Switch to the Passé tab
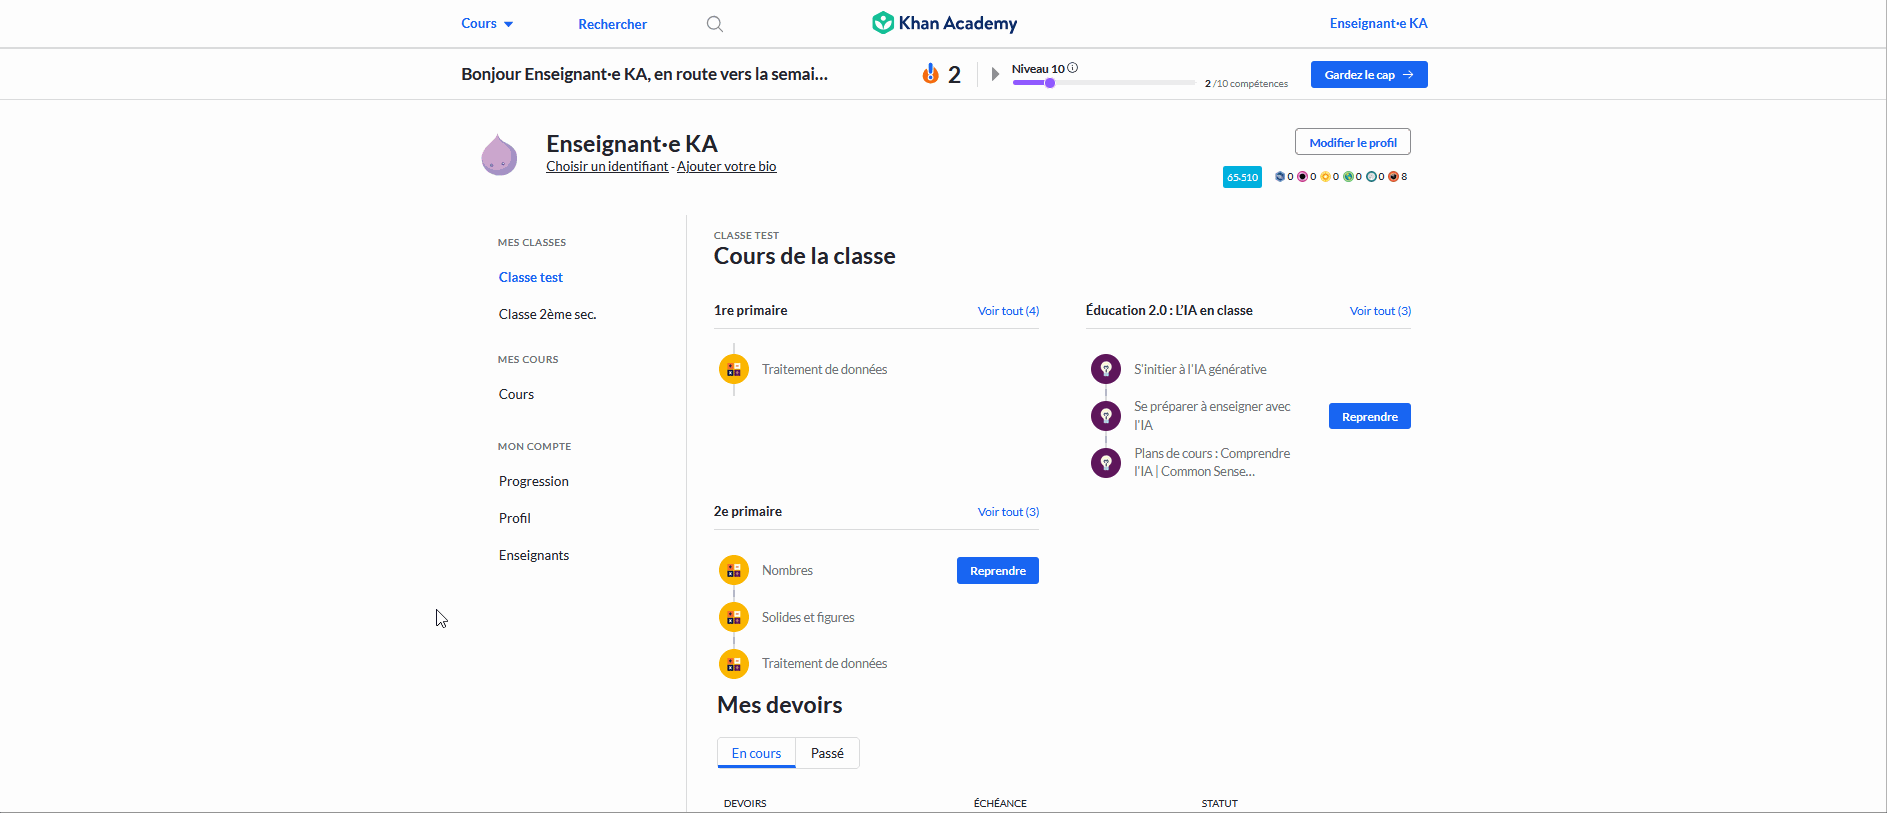The image size is (1887, 813). click(x=827, y=753)
